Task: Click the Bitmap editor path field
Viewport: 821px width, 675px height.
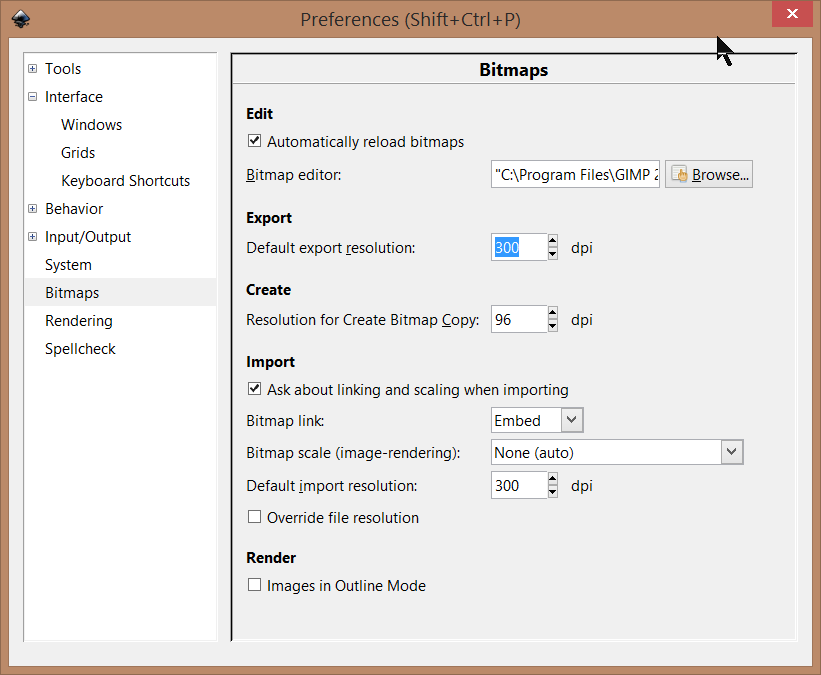Action: (x=575, y=173)
